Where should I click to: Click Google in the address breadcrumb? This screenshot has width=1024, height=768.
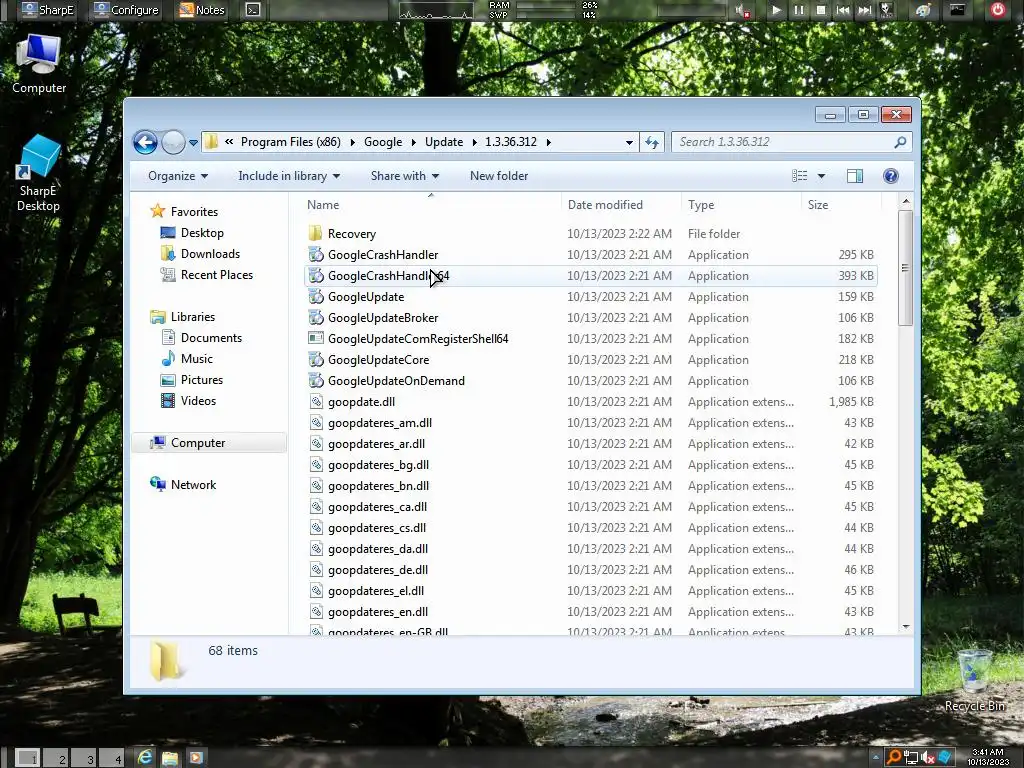(x=383, y=142)
